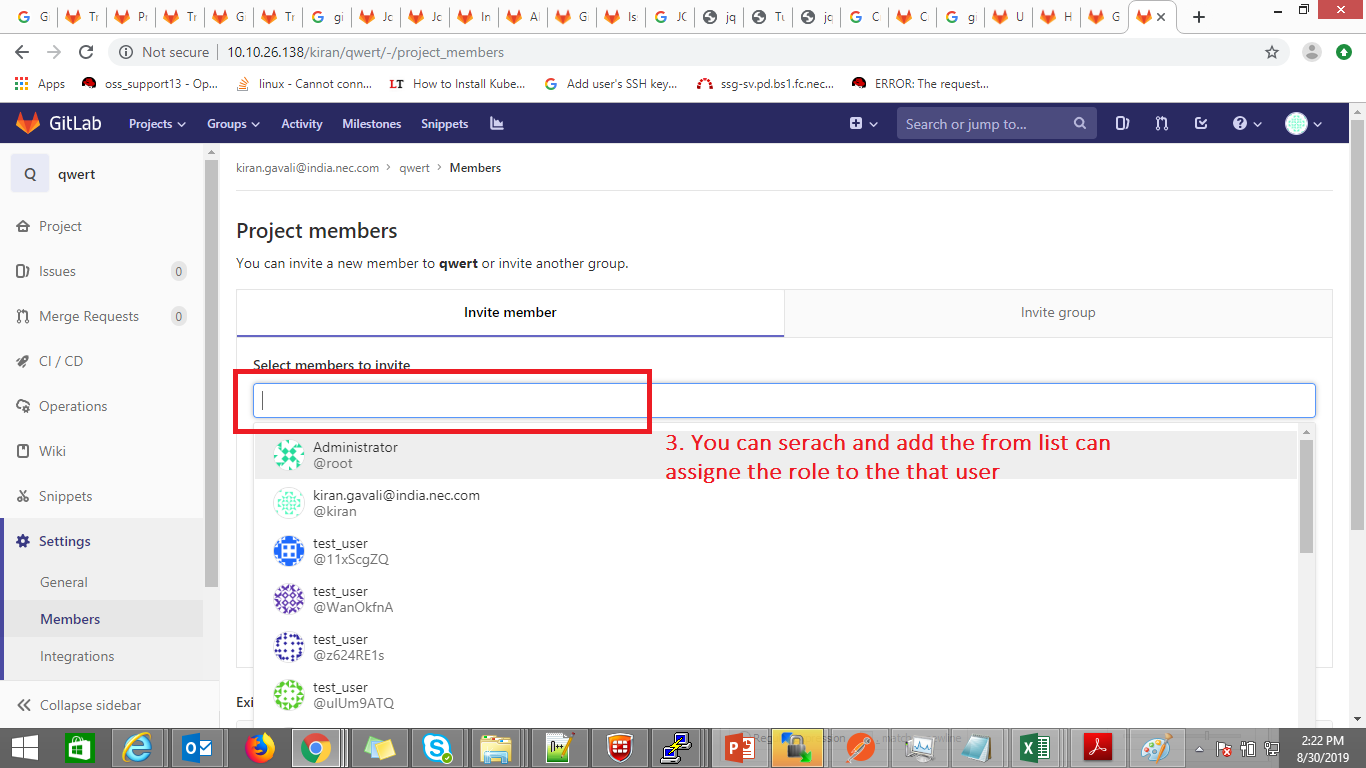
Task: Open Merge Requests from the sidebar
Action: pos(89,316)
